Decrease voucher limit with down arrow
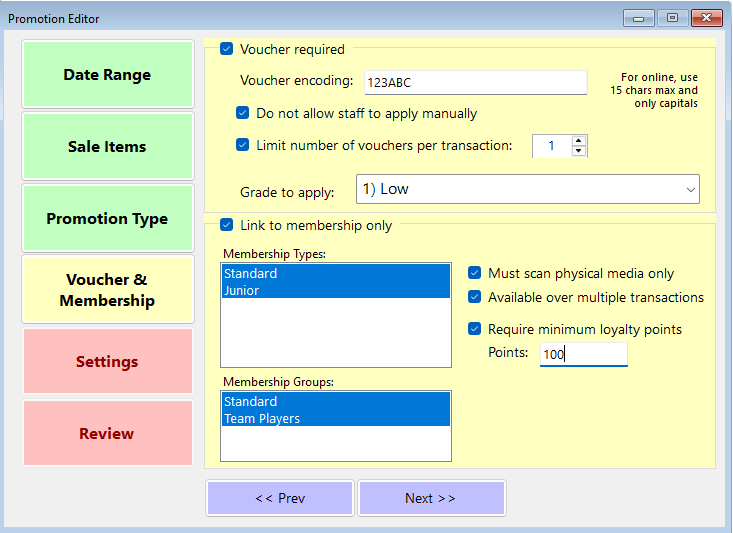The width and height of the screenshot is (733, 533). coord(579,151)
